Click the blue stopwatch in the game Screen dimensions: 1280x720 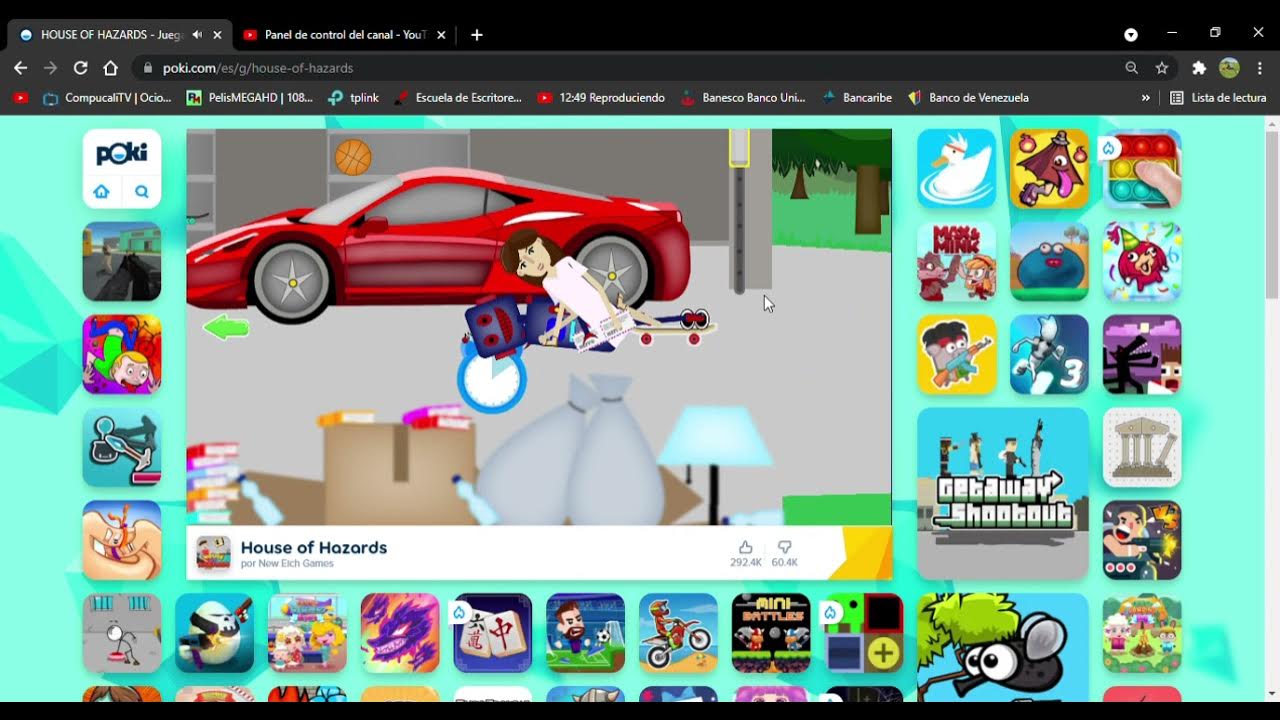click(491, 378)
